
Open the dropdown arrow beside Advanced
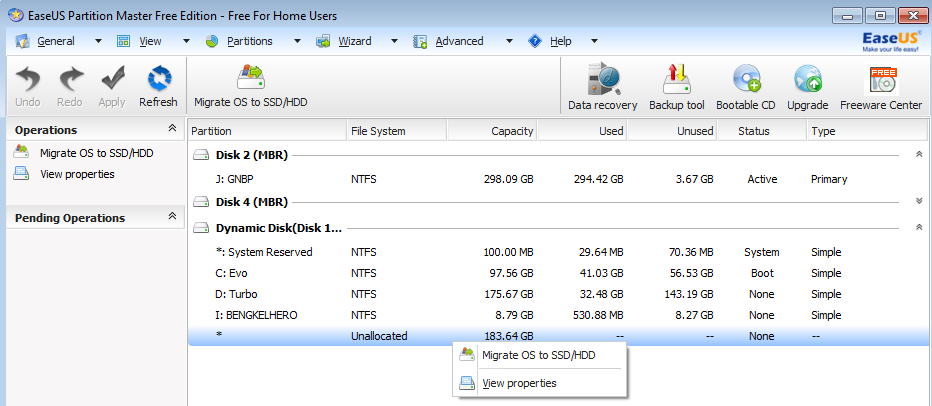[509, 41]
